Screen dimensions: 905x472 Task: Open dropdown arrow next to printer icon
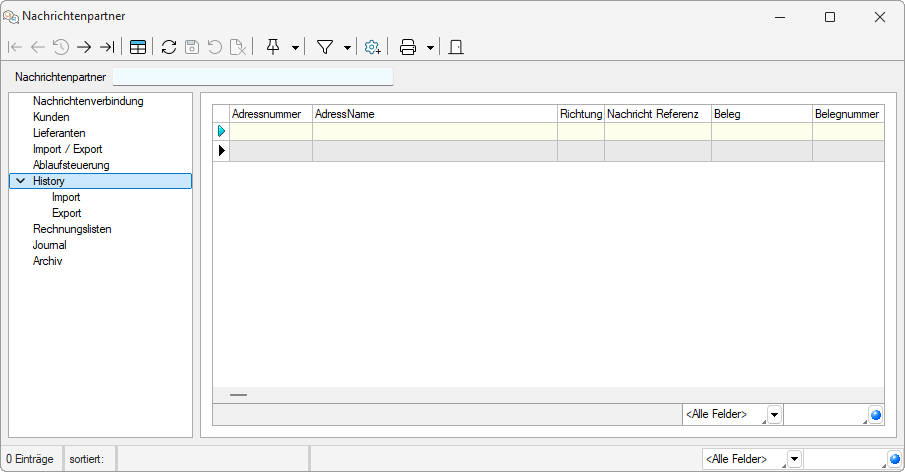[430, 47]
